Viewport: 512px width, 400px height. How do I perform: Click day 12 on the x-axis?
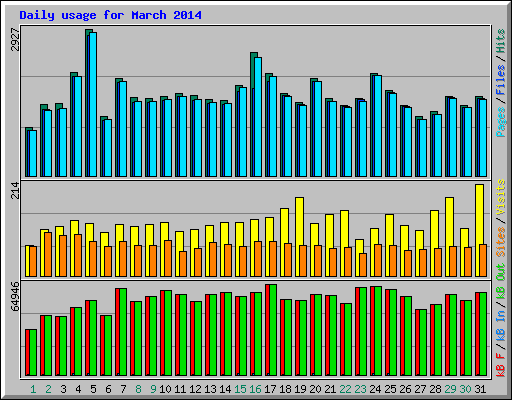point(195,389)
